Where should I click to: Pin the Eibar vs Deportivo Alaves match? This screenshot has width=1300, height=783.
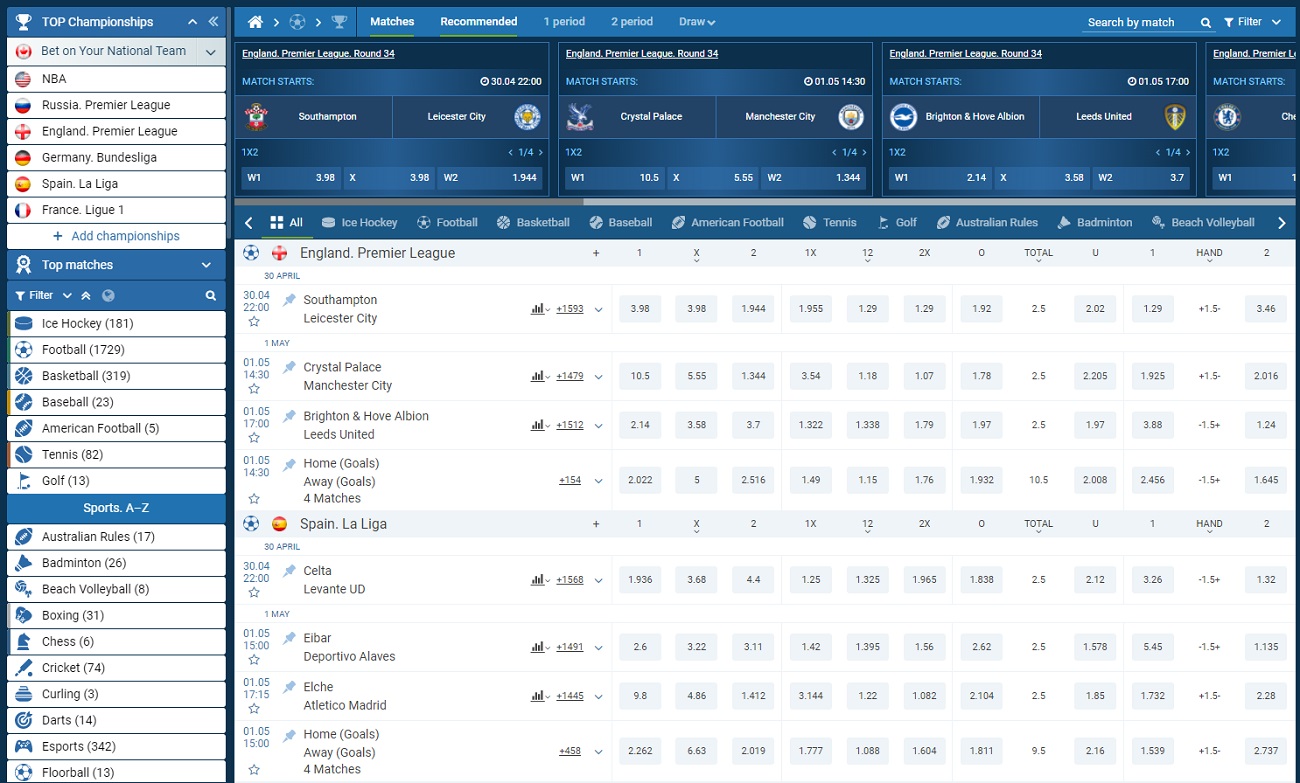(x=290, y=638)
